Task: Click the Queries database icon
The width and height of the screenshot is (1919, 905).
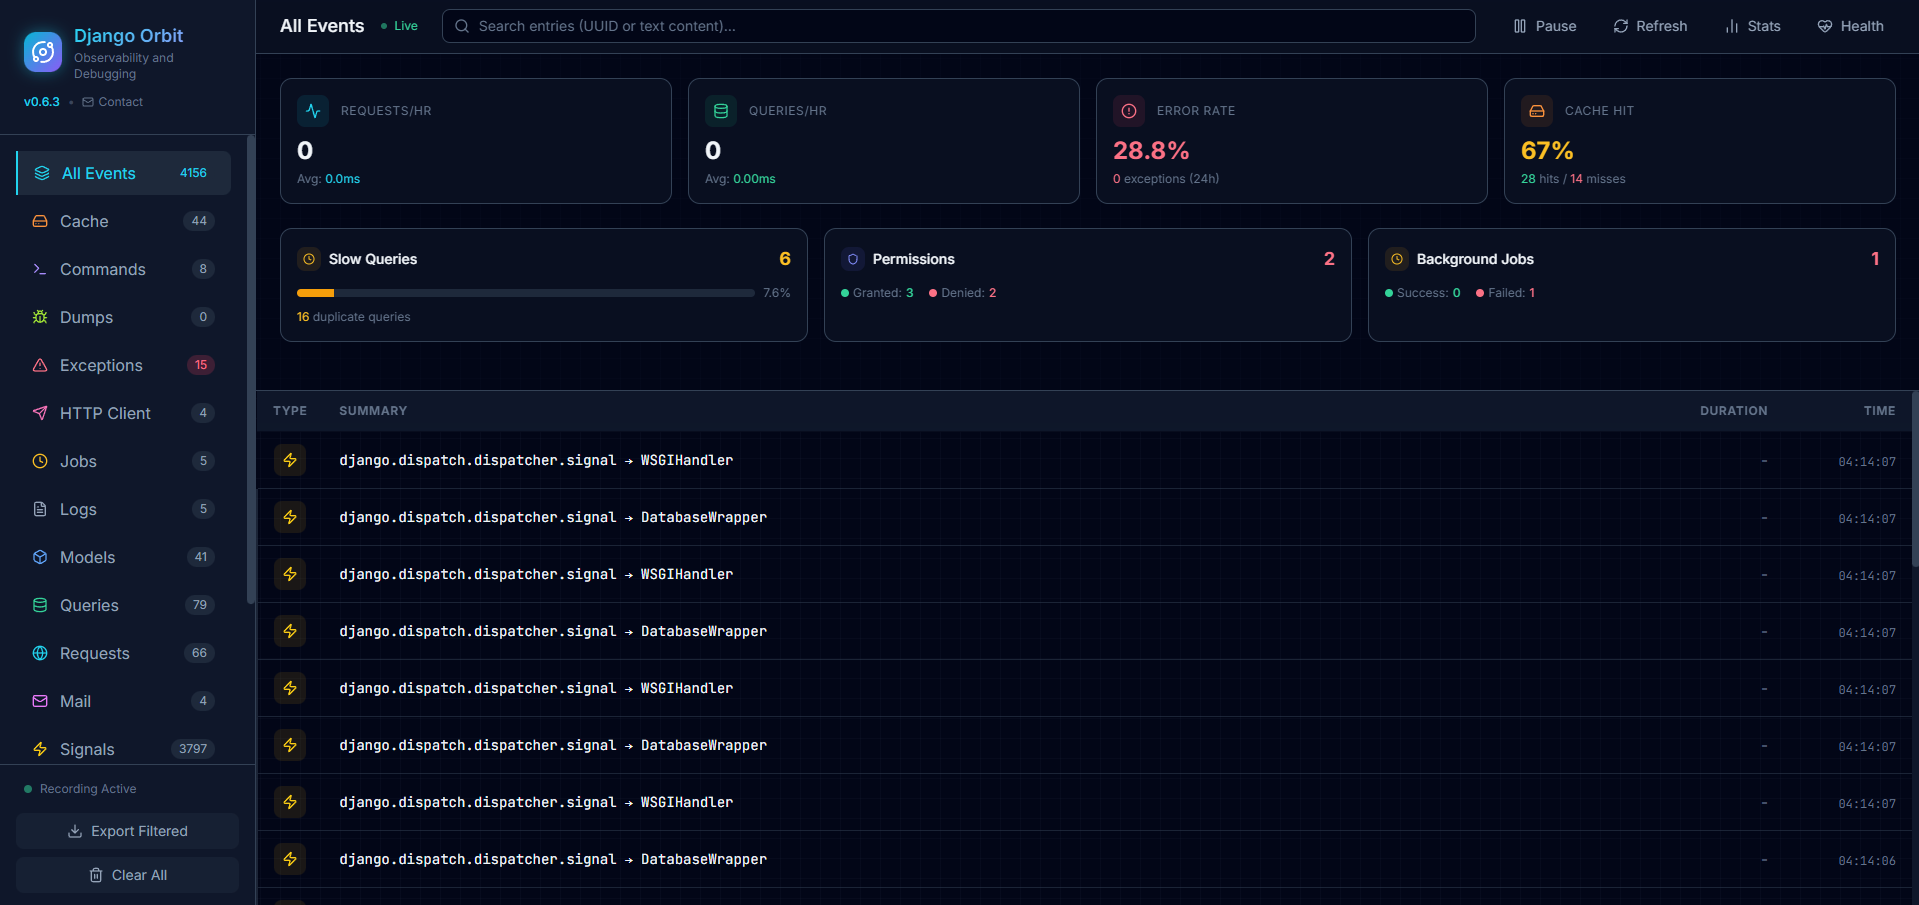Action: pyautogui.click(x=40, y=605)
